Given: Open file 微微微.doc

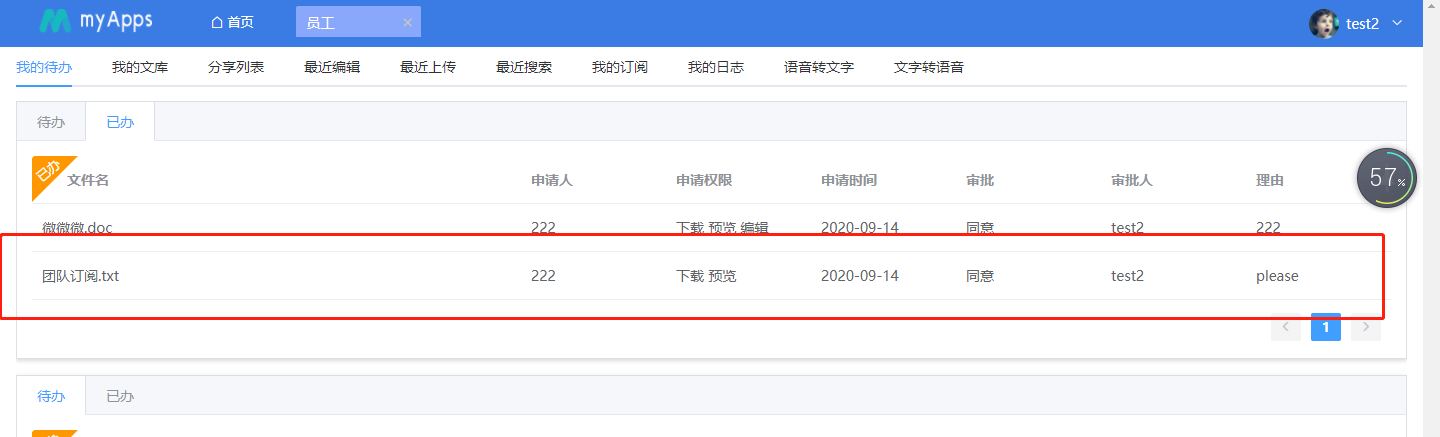Looking at the screenshot, I should 77,228.
